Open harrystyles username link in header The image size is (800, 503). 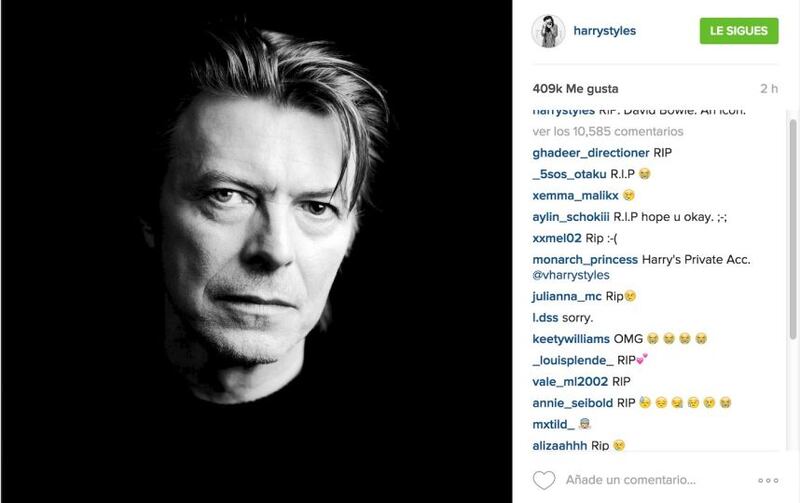click(605, 31)
